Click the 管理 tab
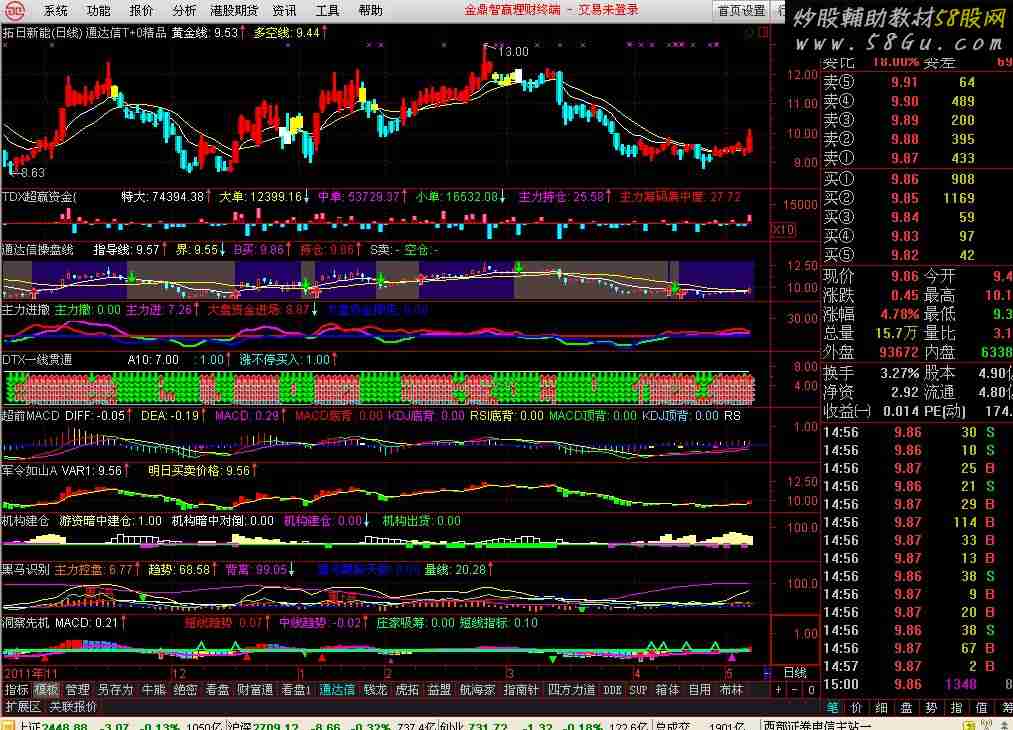 (78, 690)
